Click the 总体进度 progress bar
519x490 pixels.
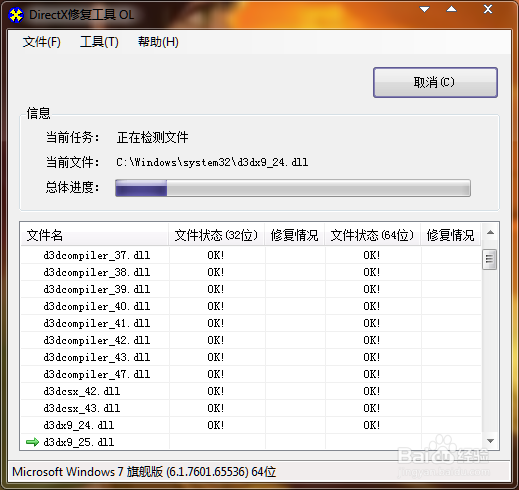[x=293, y=188]
